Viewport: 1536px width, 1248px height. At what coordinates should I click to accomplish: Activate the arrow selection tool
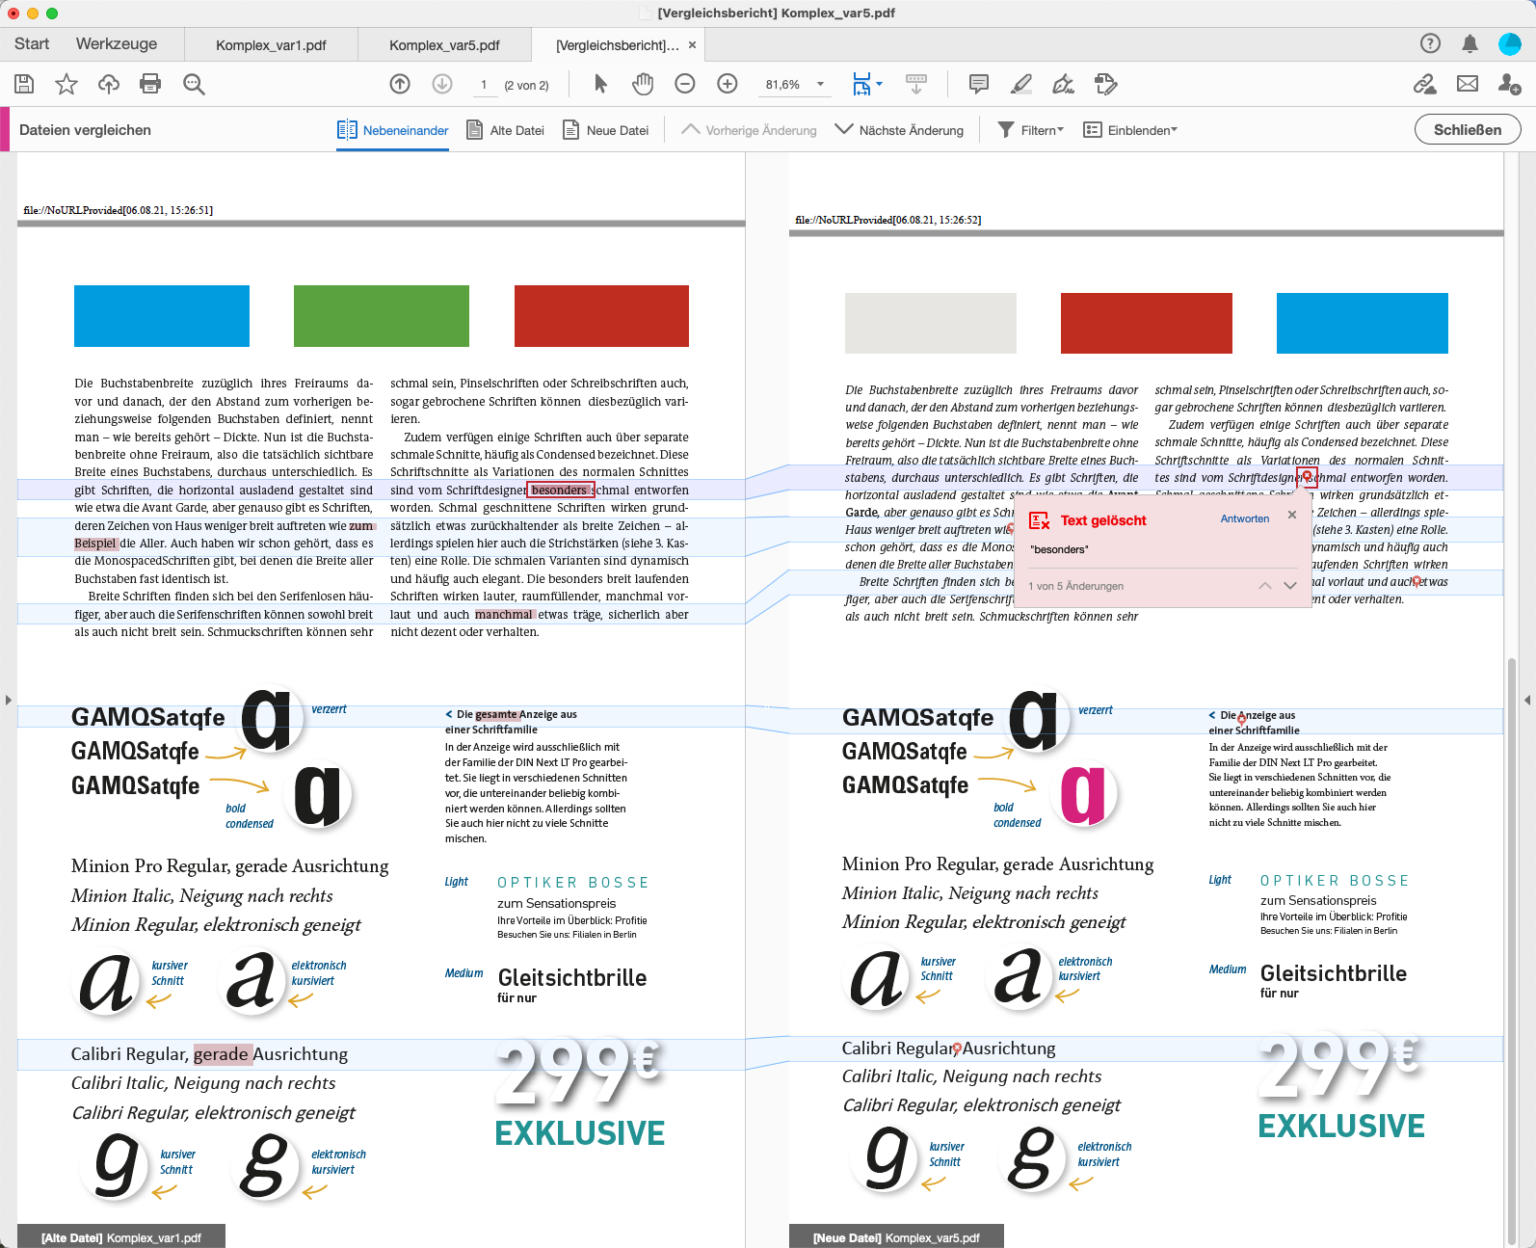point(601,85)
